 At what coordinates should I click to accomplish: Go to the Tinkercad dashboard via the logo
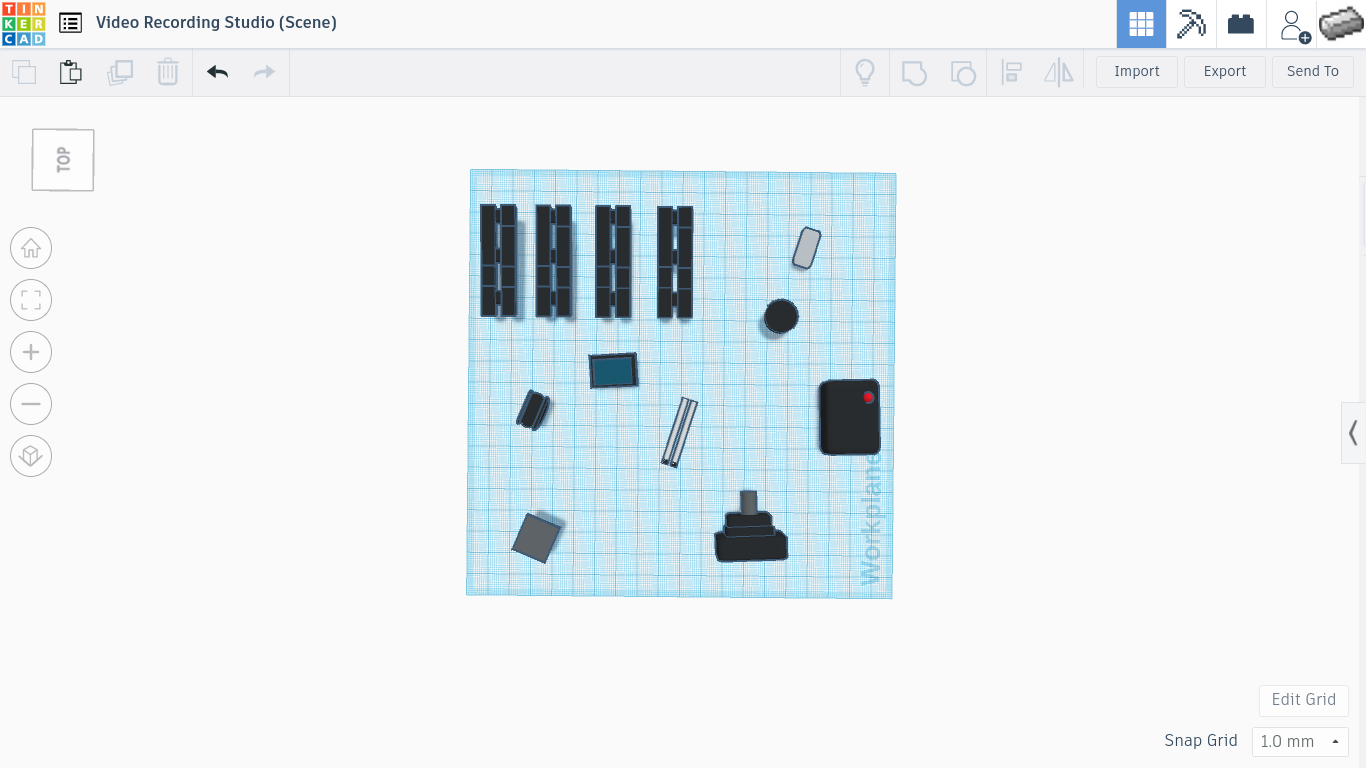pyautogui.click(x=24, y=22)
